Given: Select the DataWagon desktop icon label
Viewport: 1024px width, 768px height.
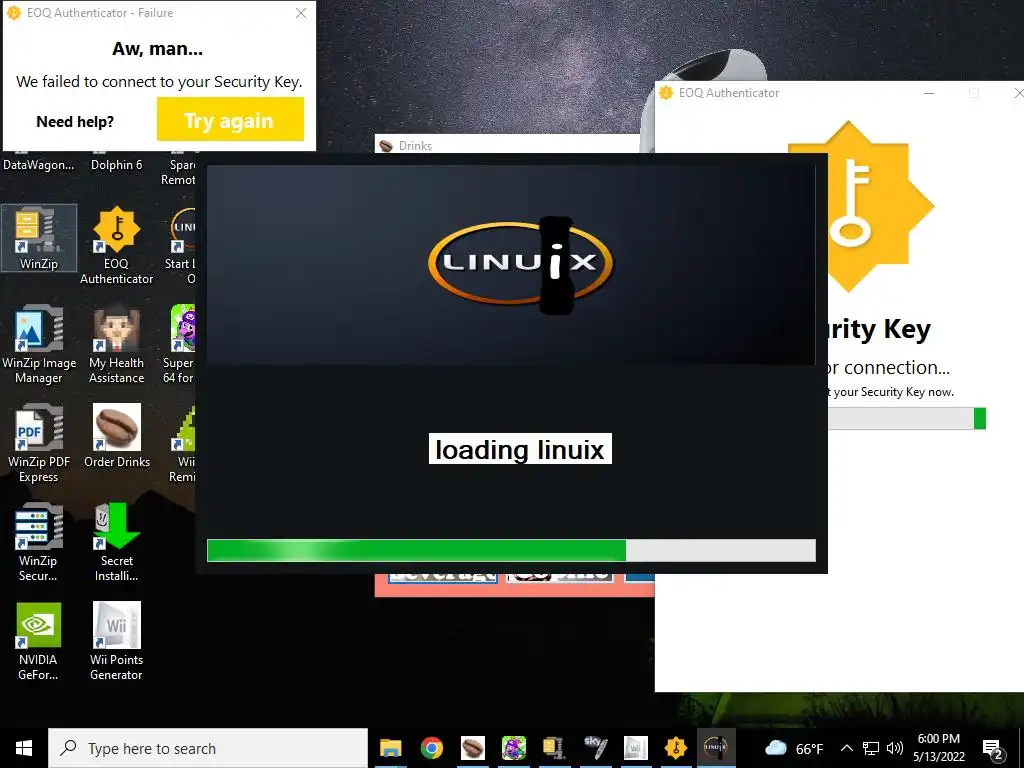Looking at the screenshot, I should click(x=39, y=165).
